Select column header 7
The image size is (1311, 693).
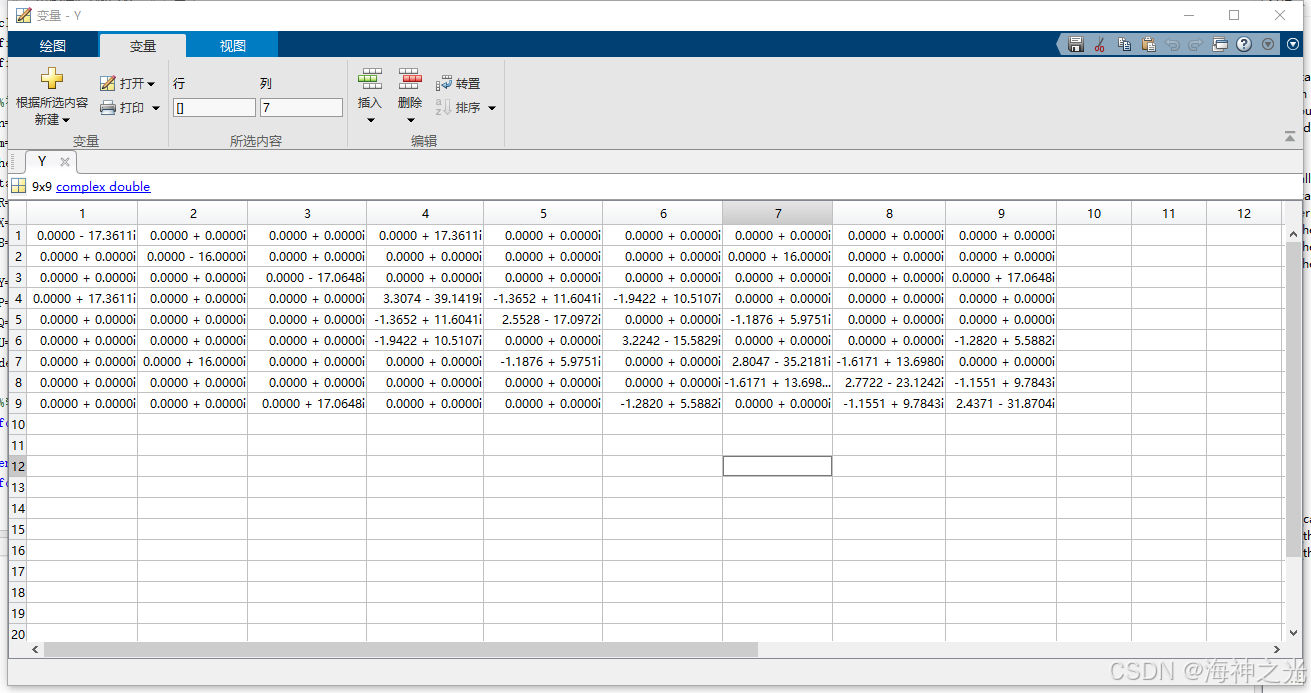777,213
